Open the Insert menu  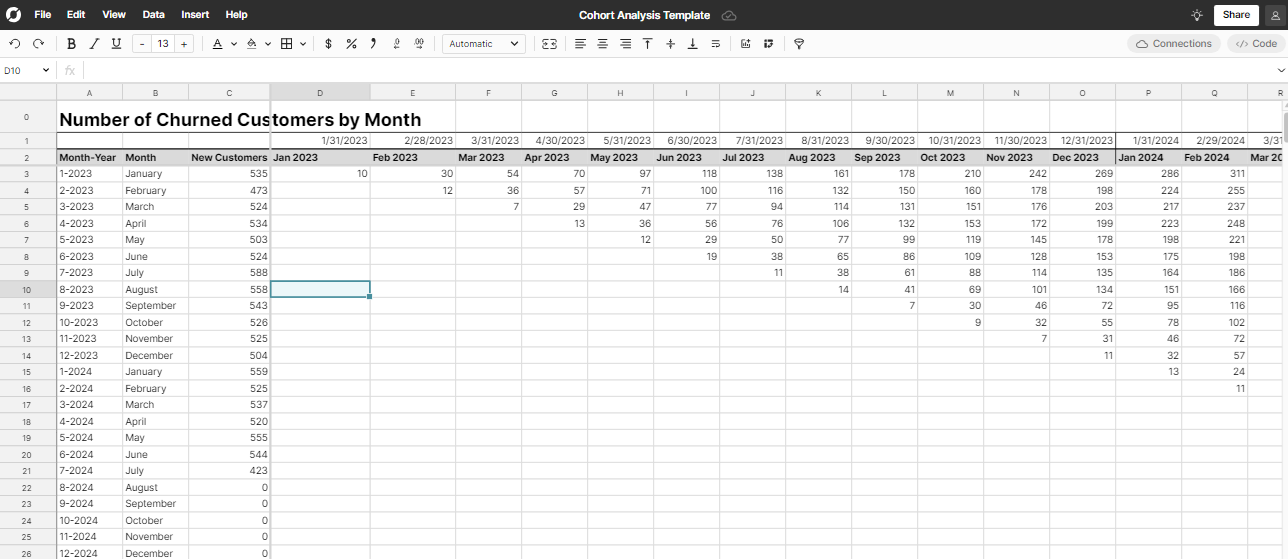pos(195,15)
